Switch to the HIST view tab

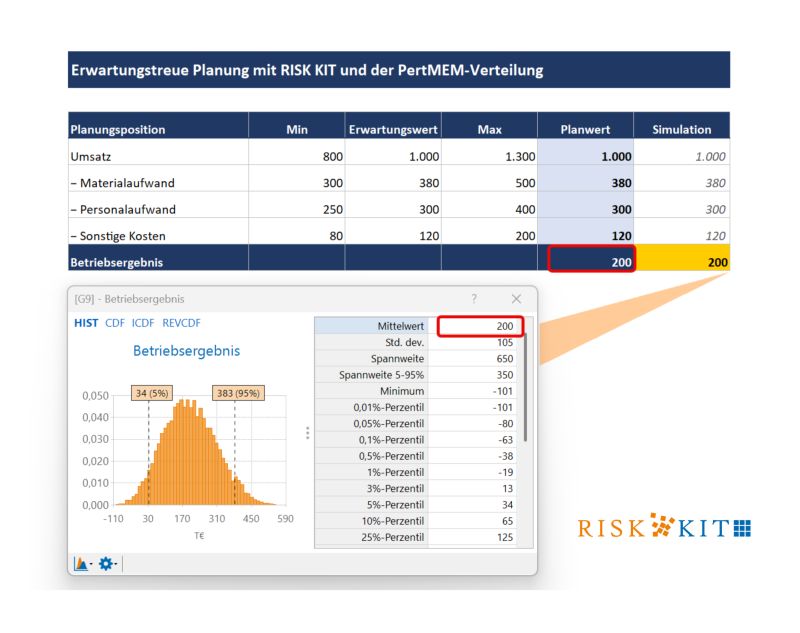click(86, 323)
